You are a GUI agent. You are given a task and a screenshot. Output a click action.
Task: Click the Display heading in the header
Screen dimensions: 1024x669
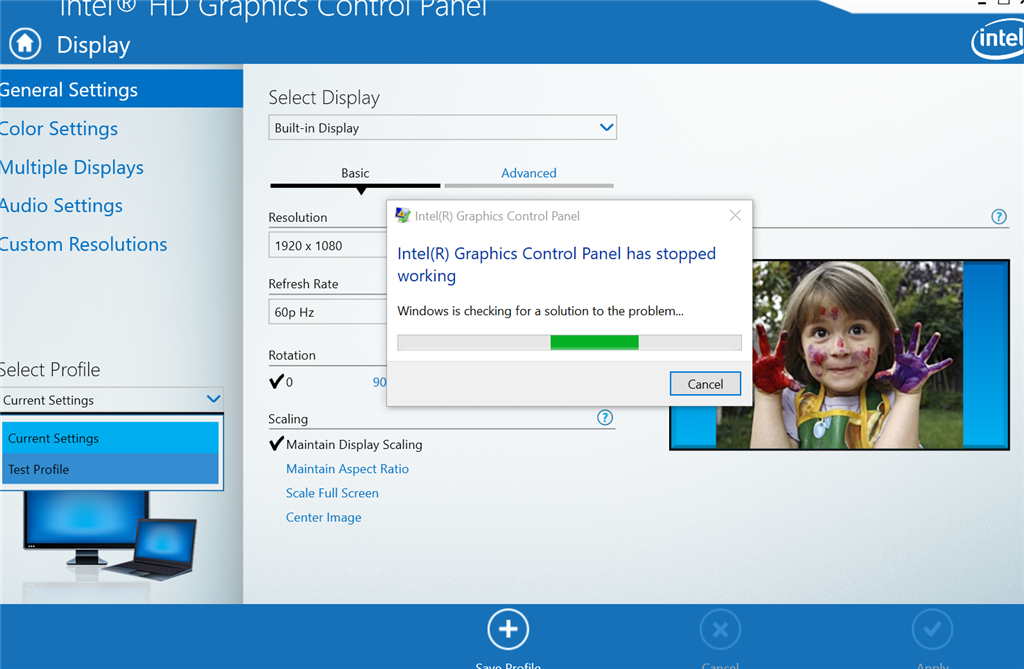tap(93, 45)
